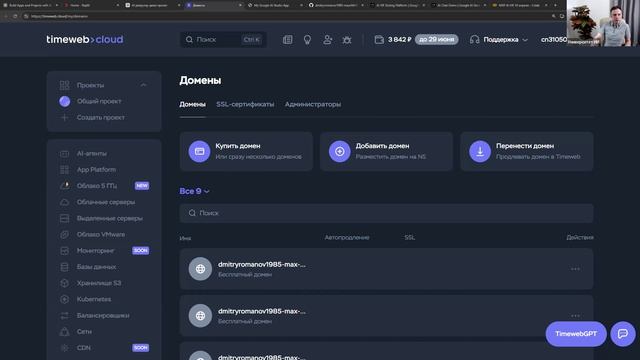Click the Перенести домен download icon
This screenshot has height=360, width=640.
(480, 151)
